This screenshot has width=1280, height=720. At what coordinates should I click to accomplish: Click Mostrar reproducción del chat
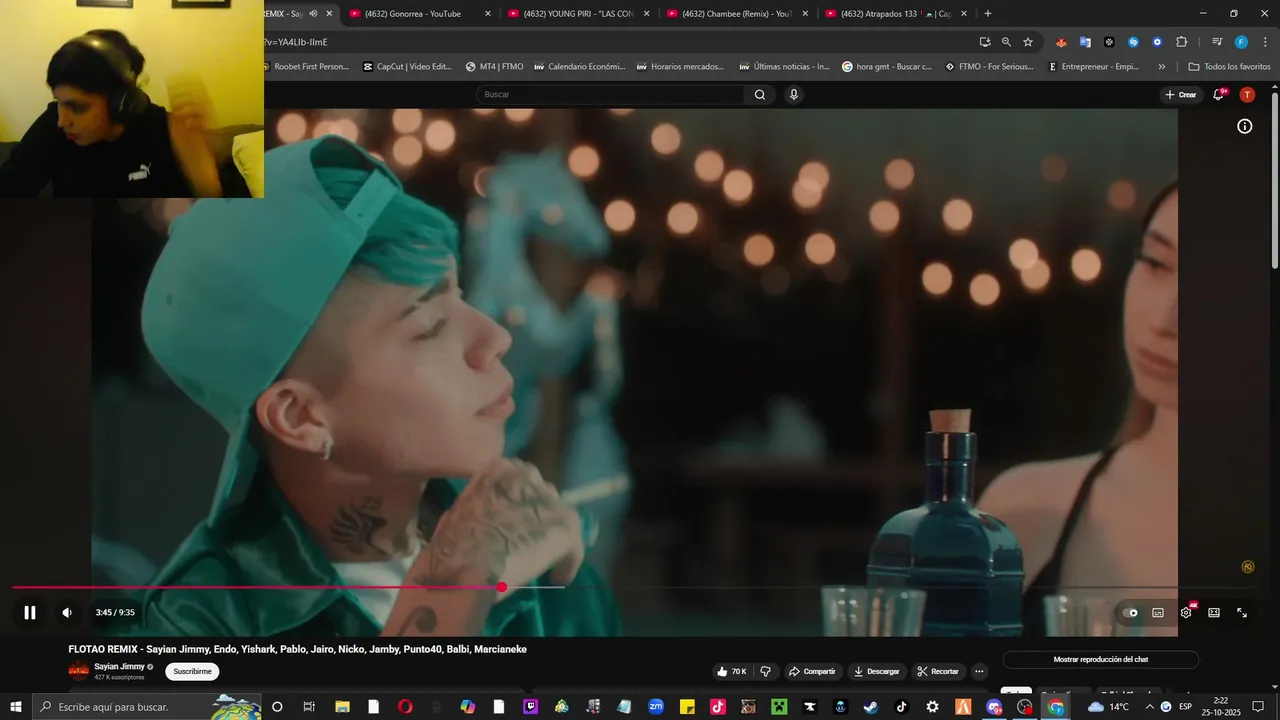tap(1100, 660)
